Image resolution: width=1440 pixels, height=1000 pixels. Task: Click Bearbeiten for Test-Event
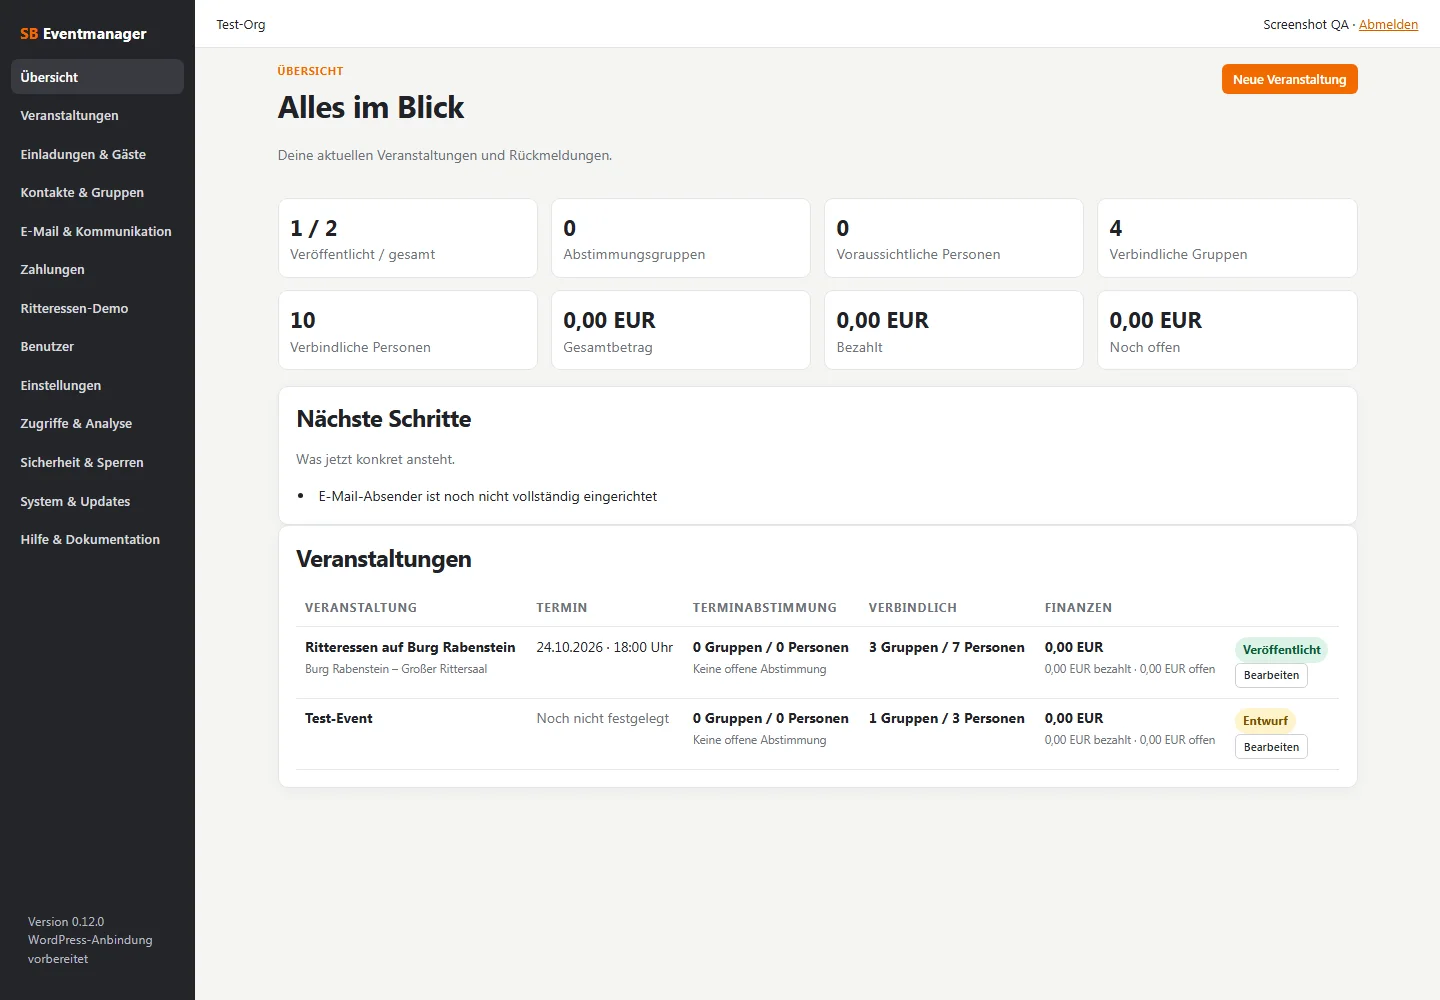coord(1271,747)
